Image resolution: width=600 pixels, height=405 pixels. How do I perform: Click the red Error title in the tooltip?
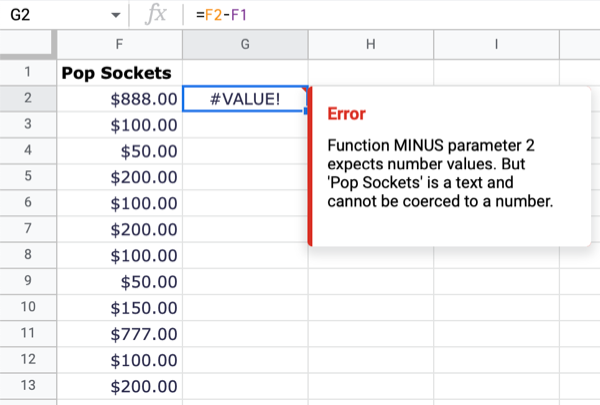point(347,114)
